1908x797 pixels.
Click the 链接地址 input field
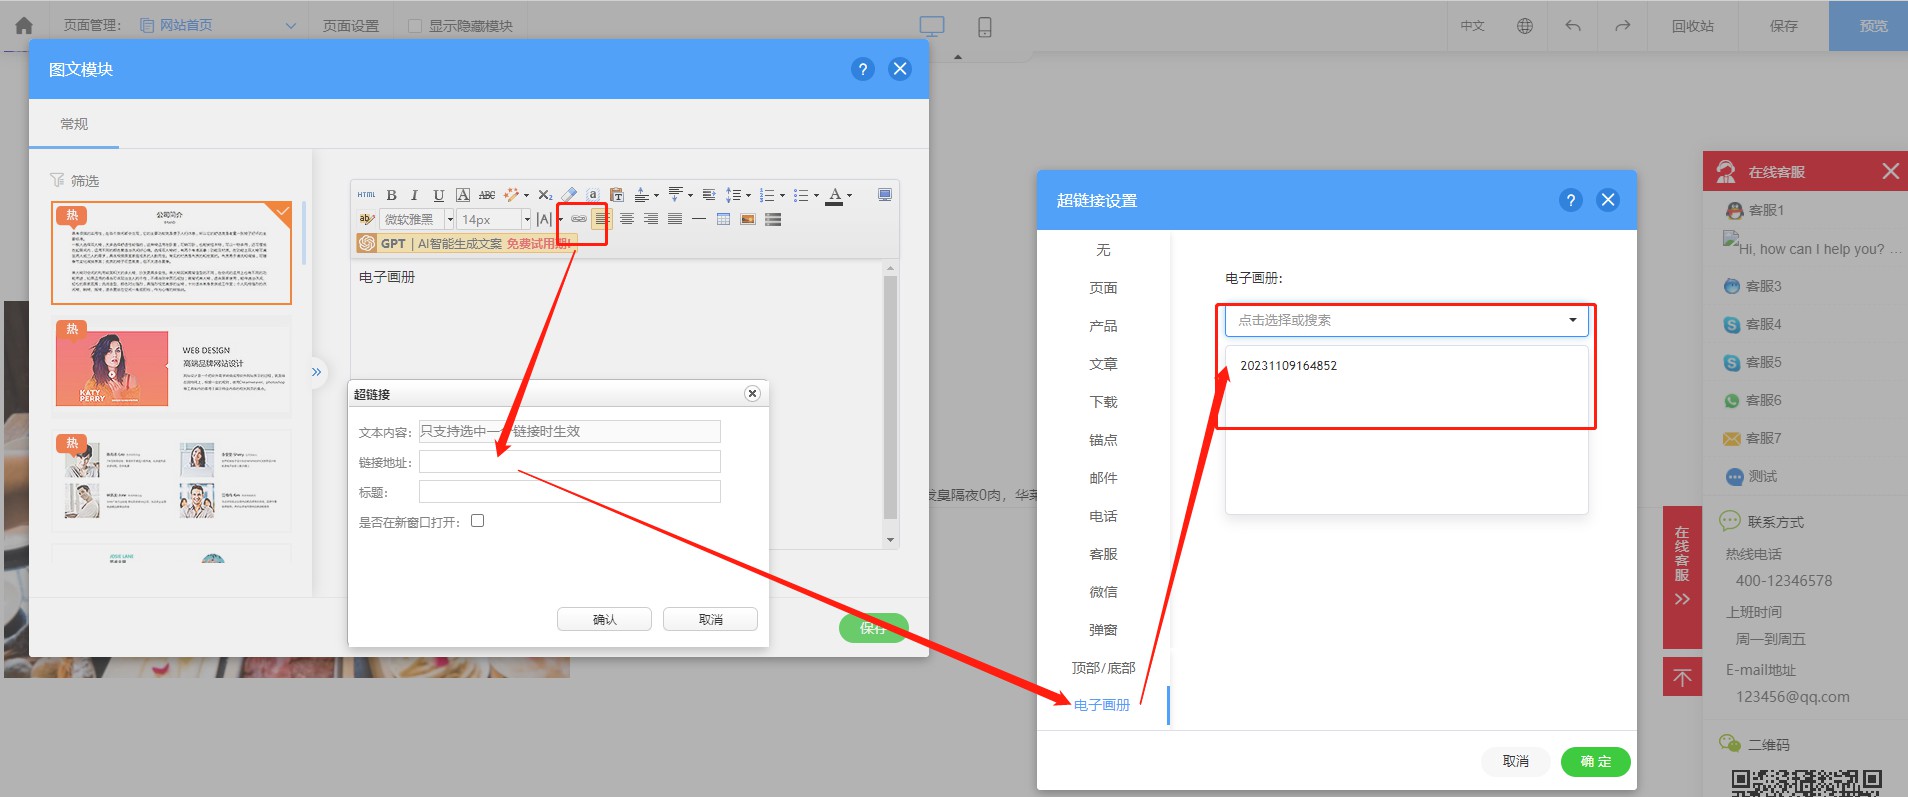point(569,462)
